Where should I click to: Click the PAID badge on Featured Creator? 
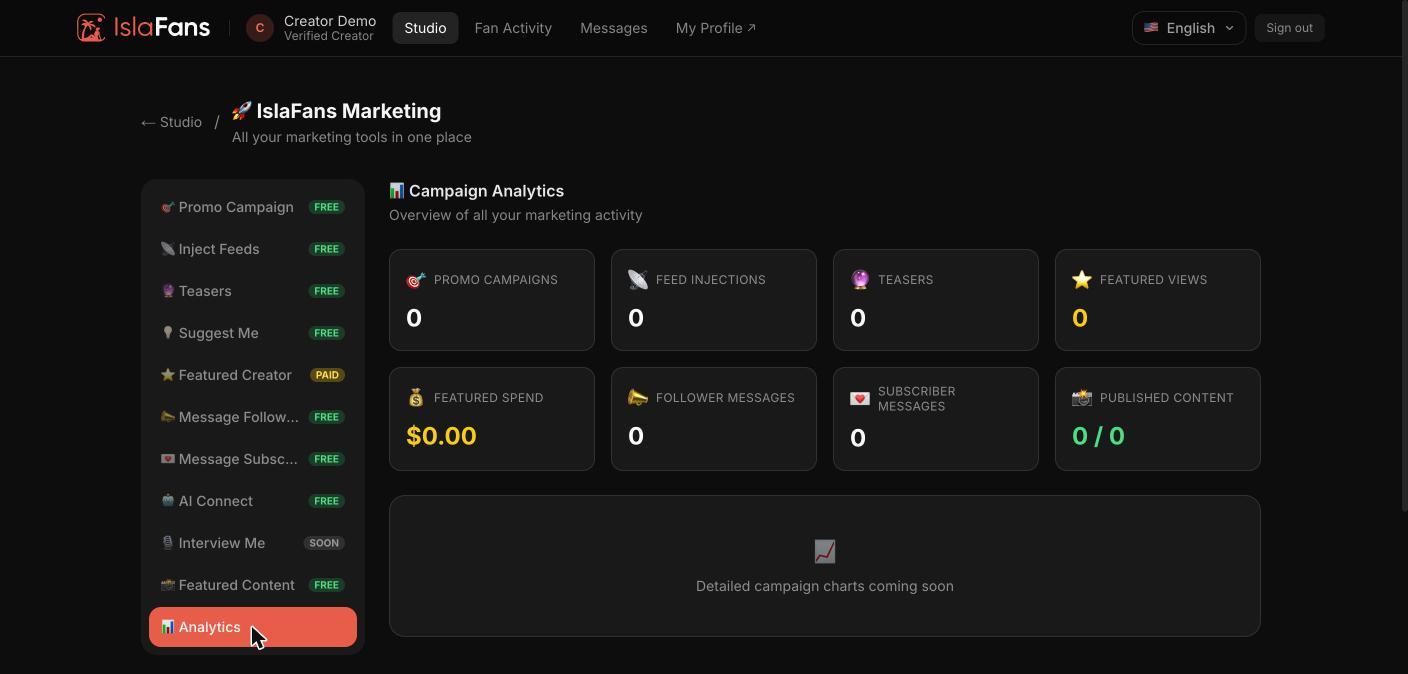[x=327, y=375]
